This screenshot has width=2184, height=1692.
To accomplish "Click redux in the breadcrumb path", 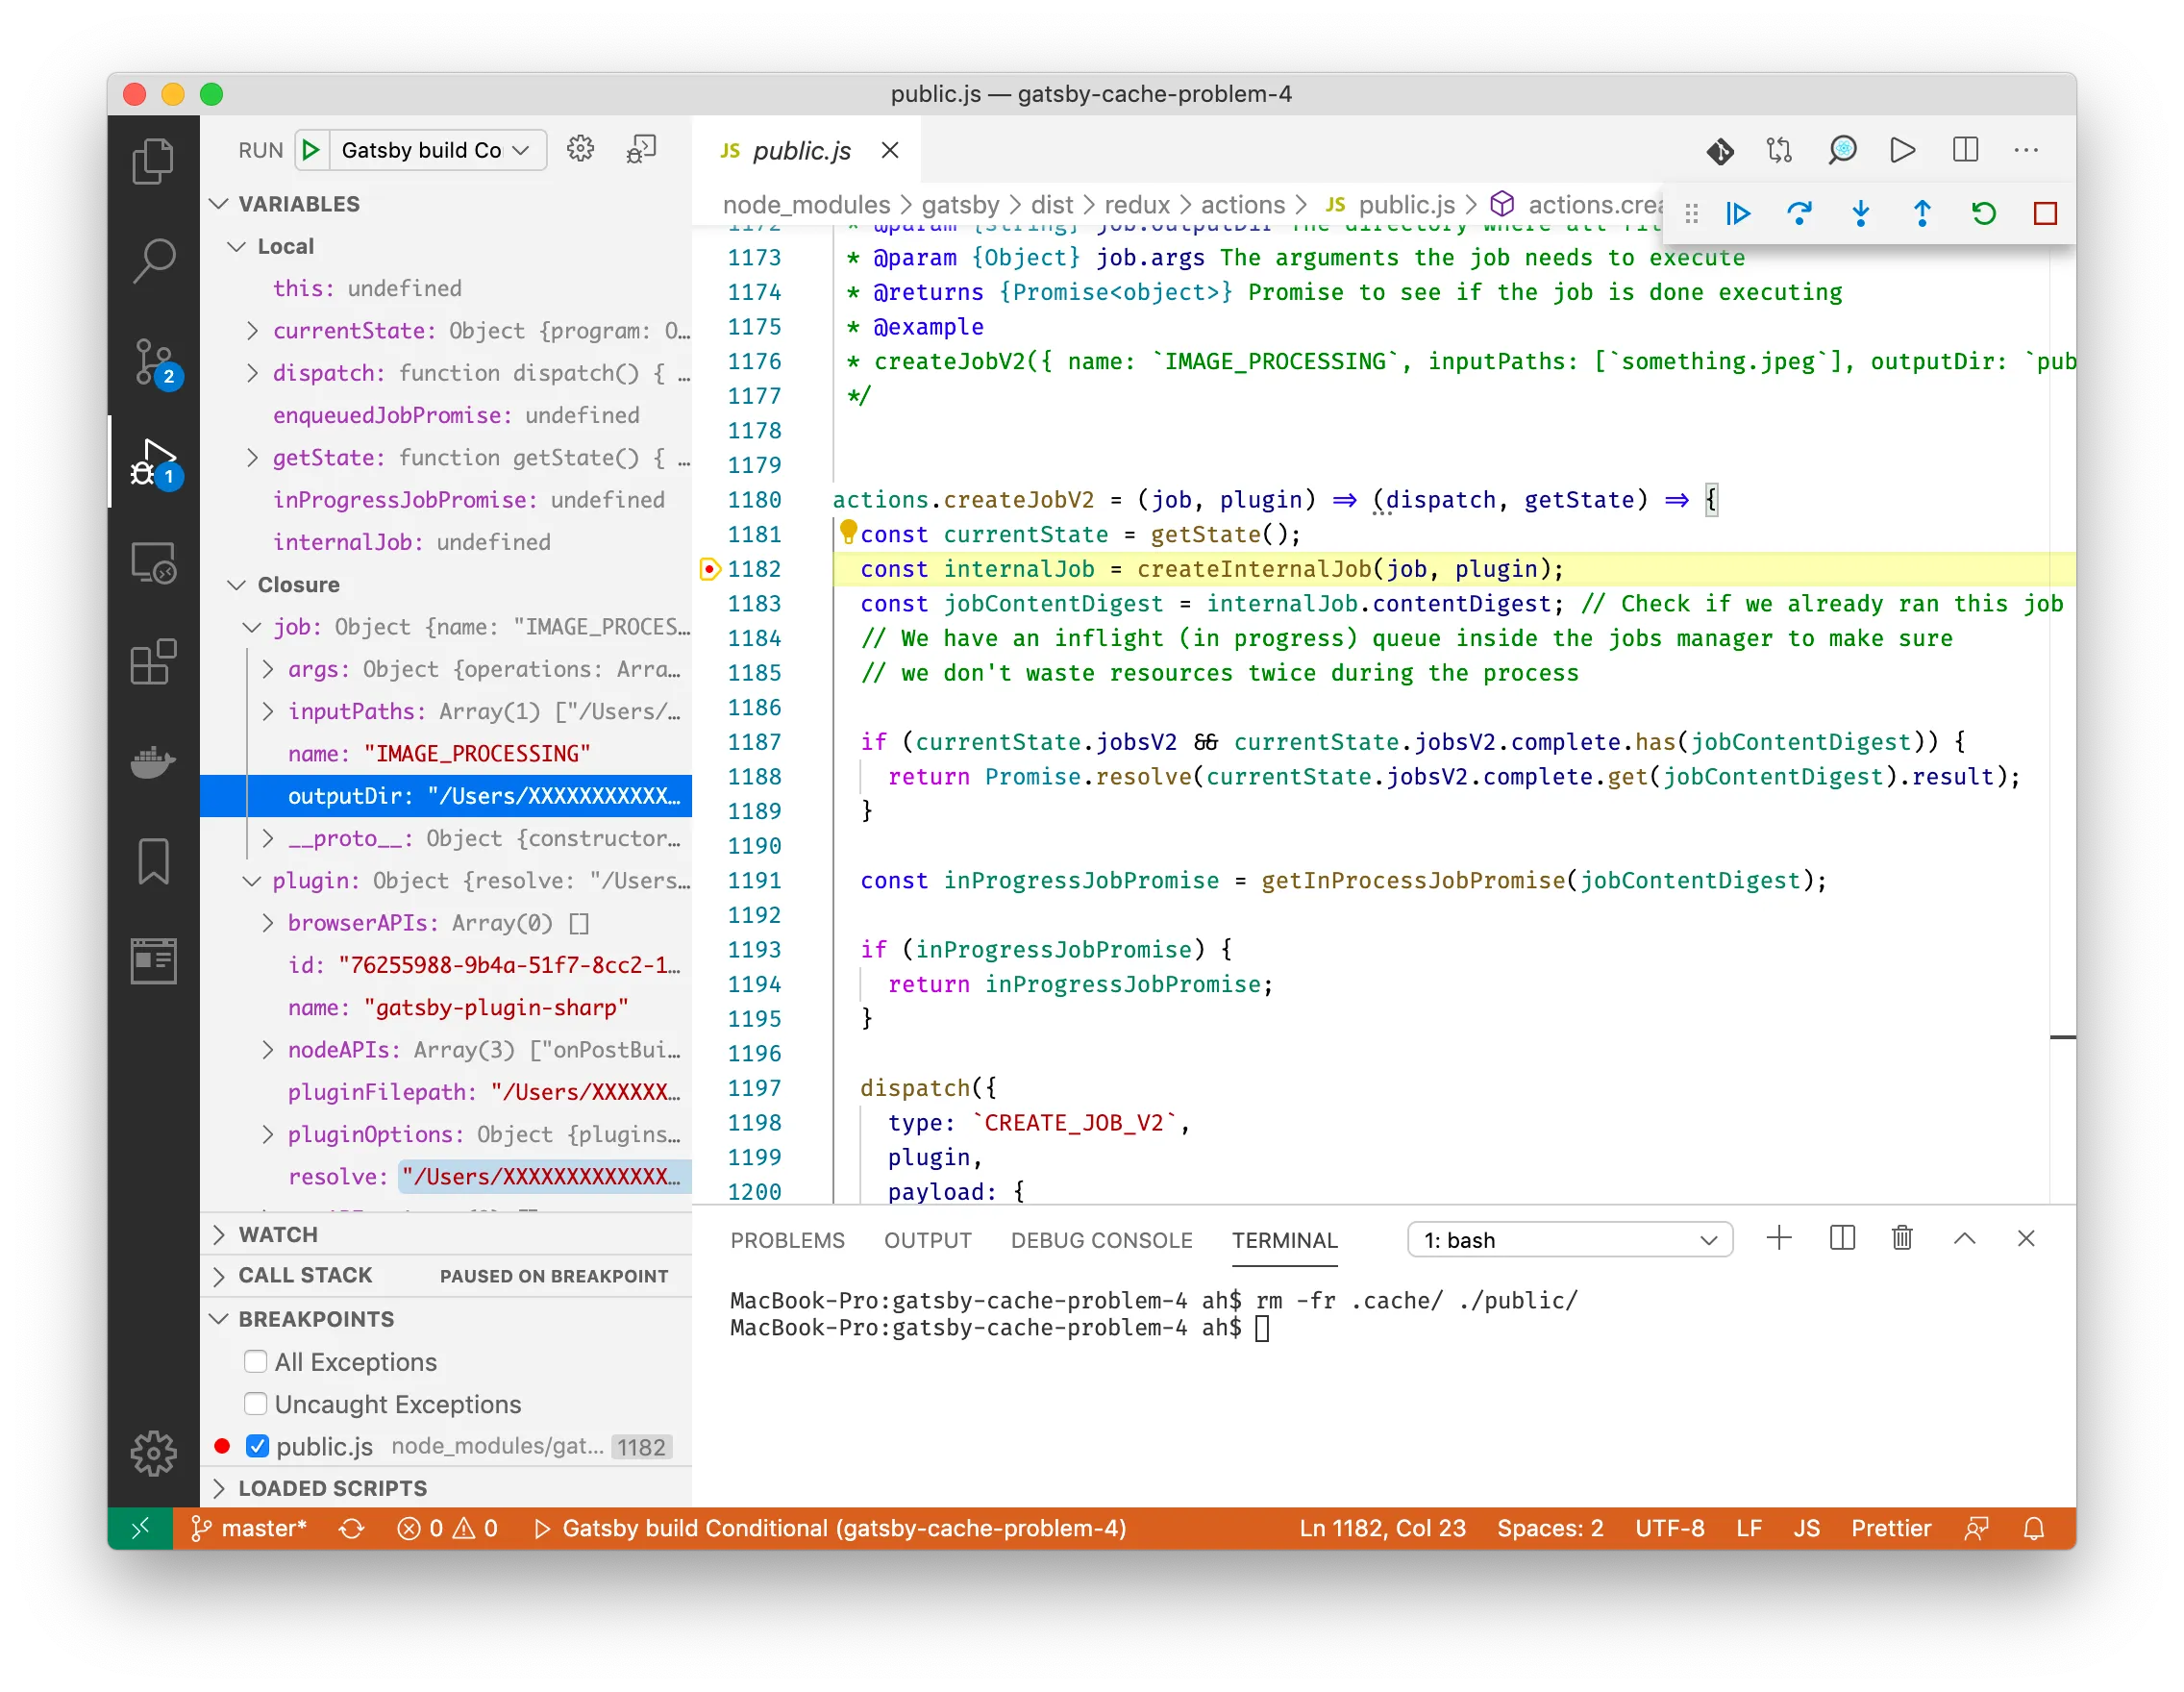I will pos(1136,205).
